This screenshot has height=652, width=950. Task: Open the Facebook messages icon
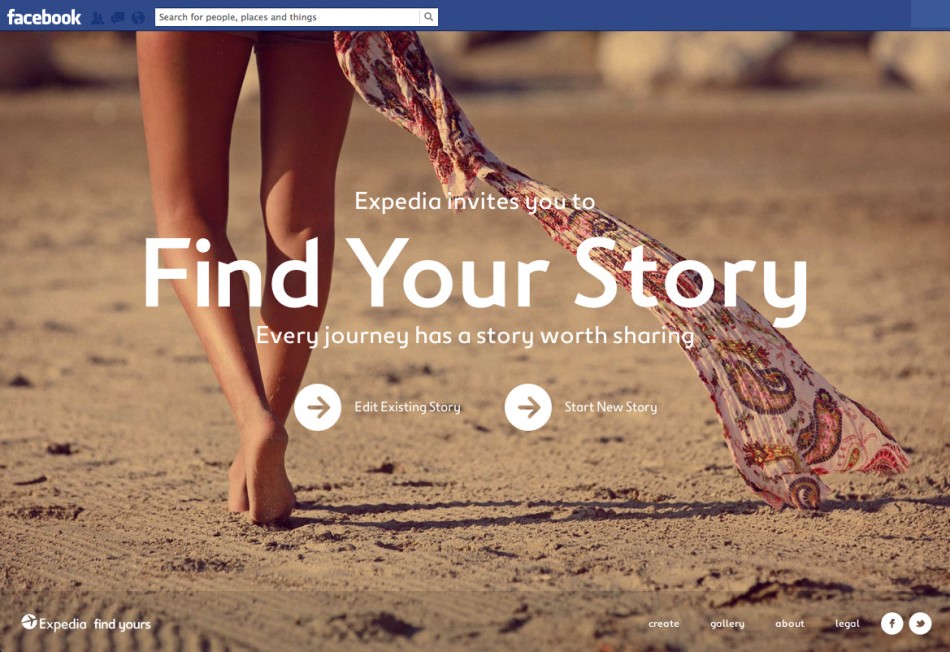(118, 18)
